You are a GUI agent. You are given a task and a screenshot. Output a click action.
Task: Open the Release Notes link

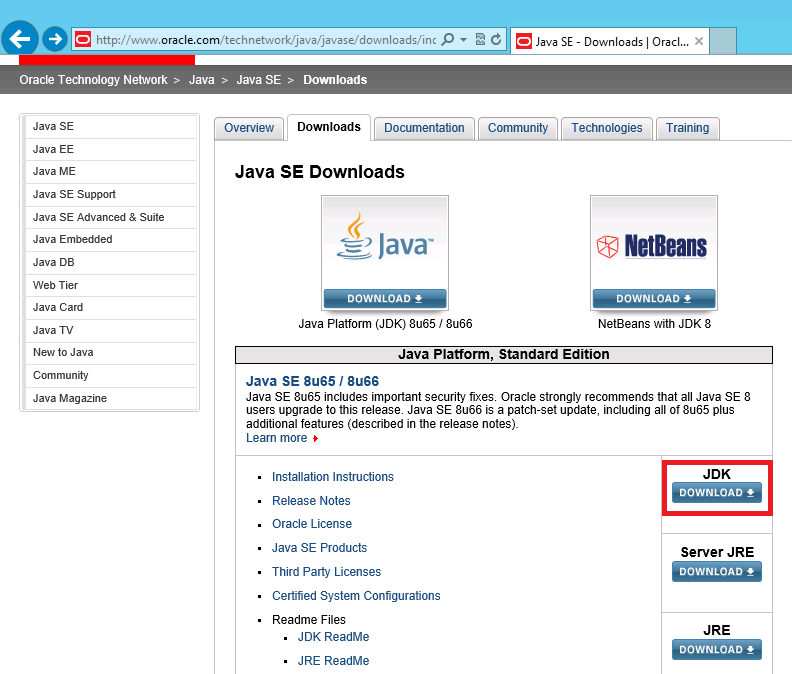[311, 500]
